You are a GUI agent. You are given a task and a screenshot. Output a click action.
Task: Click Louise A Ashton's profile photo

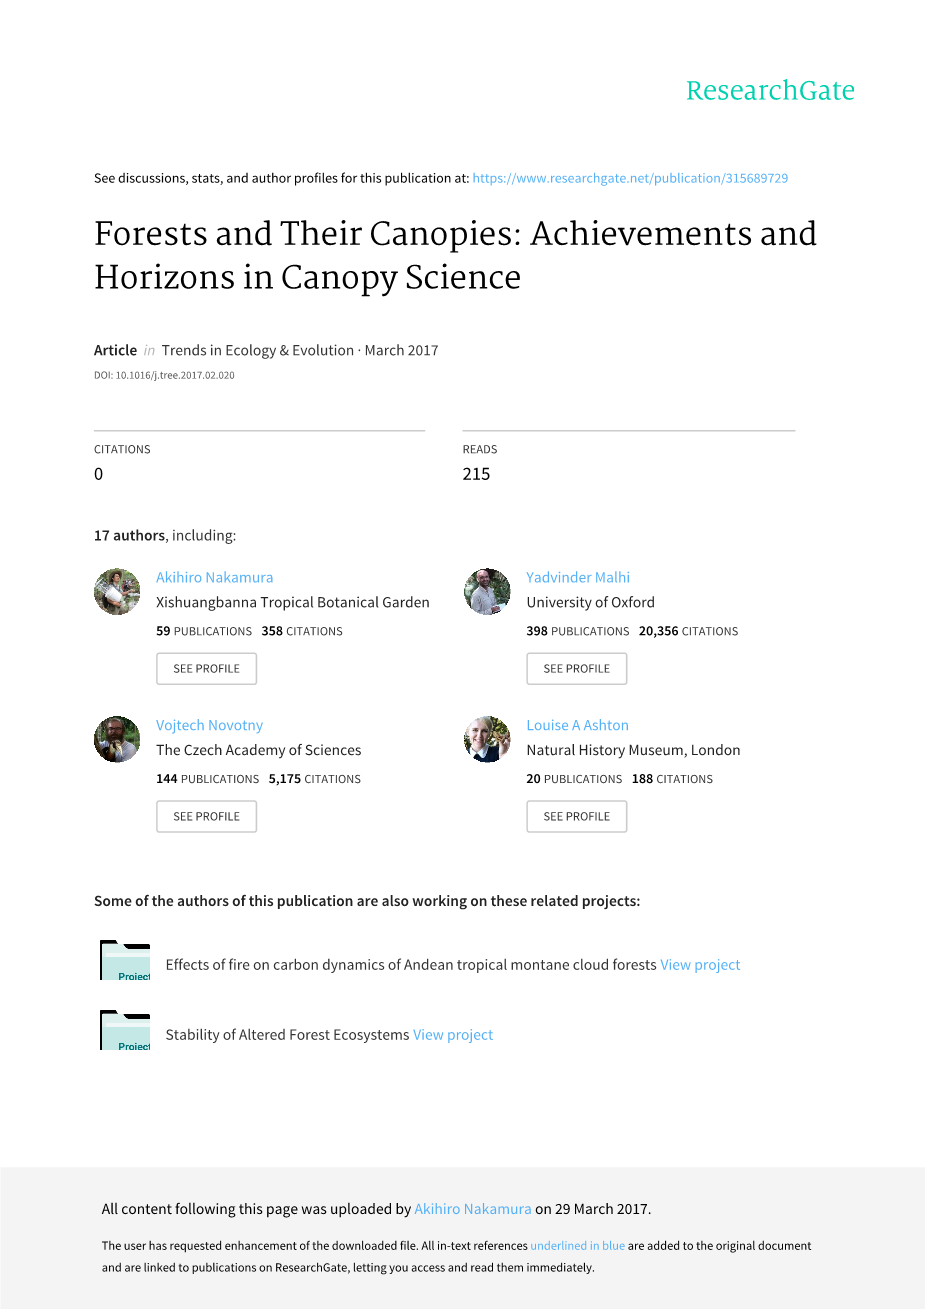coord(487,739)
